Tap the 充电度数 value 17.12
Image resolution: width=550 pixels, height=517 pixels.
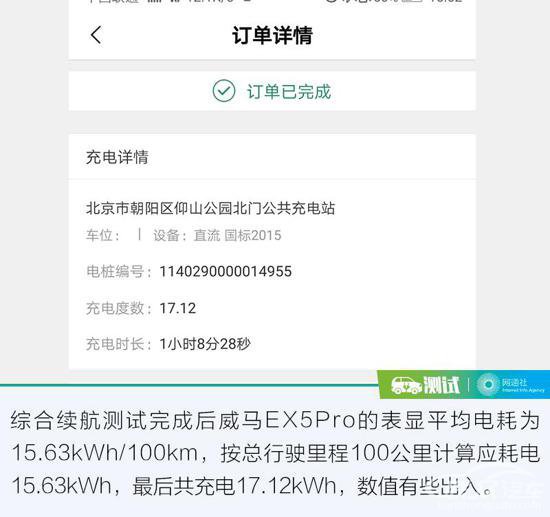177,308
